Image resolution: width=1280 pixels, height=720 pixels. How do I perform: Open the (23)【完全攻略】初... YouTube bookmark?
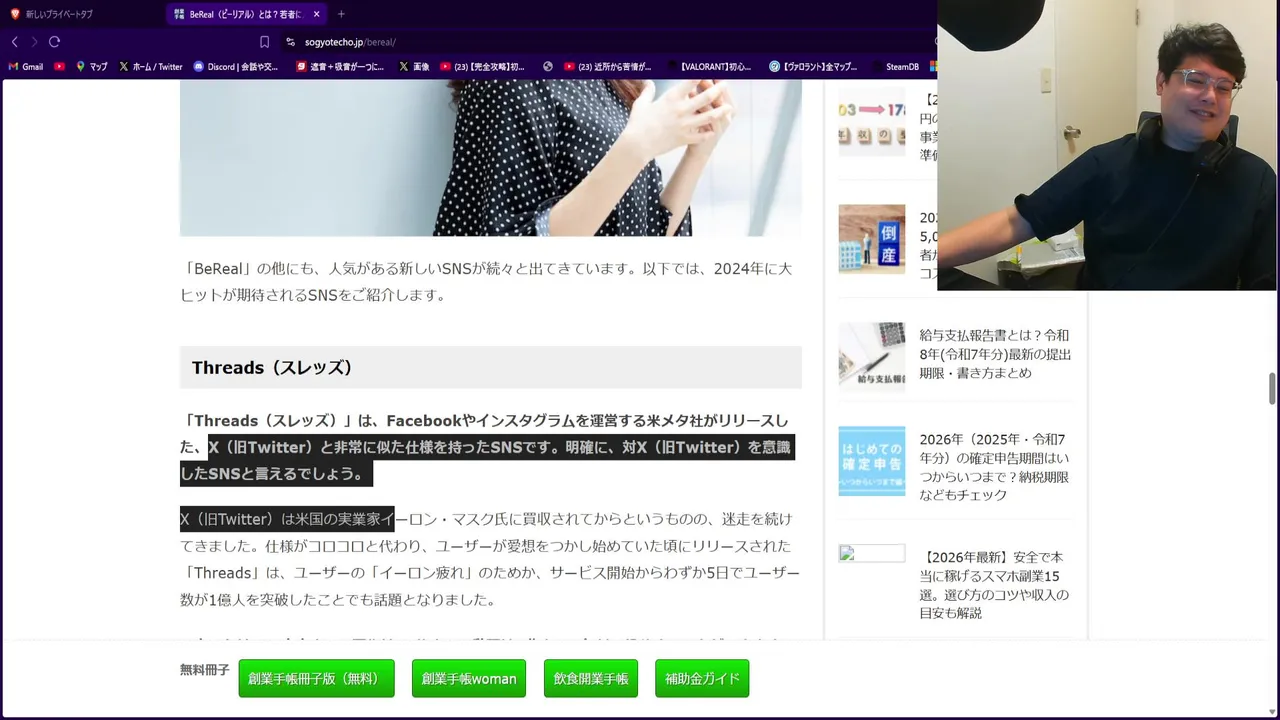point(482,67)
